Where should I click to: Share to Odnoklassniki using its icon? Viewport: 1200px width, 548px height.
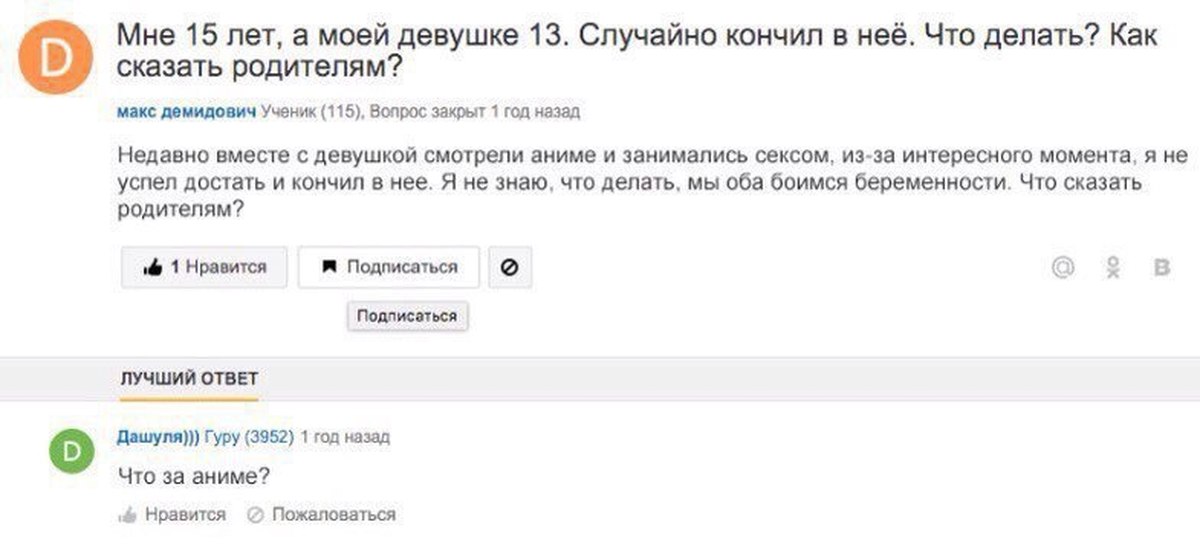pyautogui.click(x=1112, y=268)
